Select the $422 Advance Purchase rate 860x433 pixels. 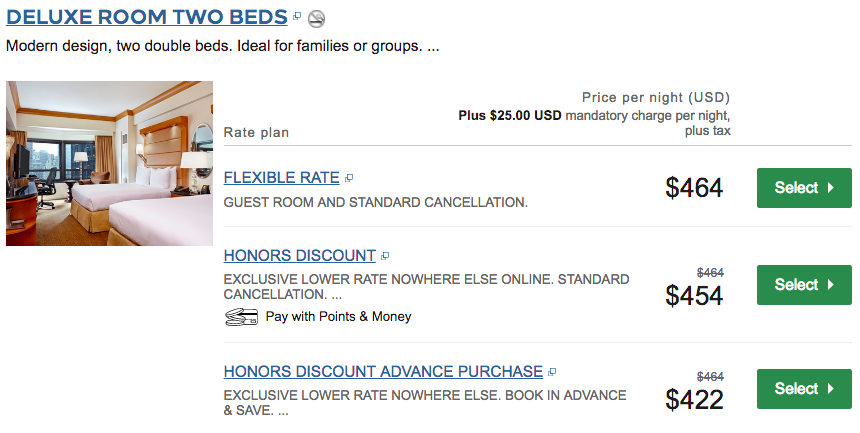tap(804, 389)
